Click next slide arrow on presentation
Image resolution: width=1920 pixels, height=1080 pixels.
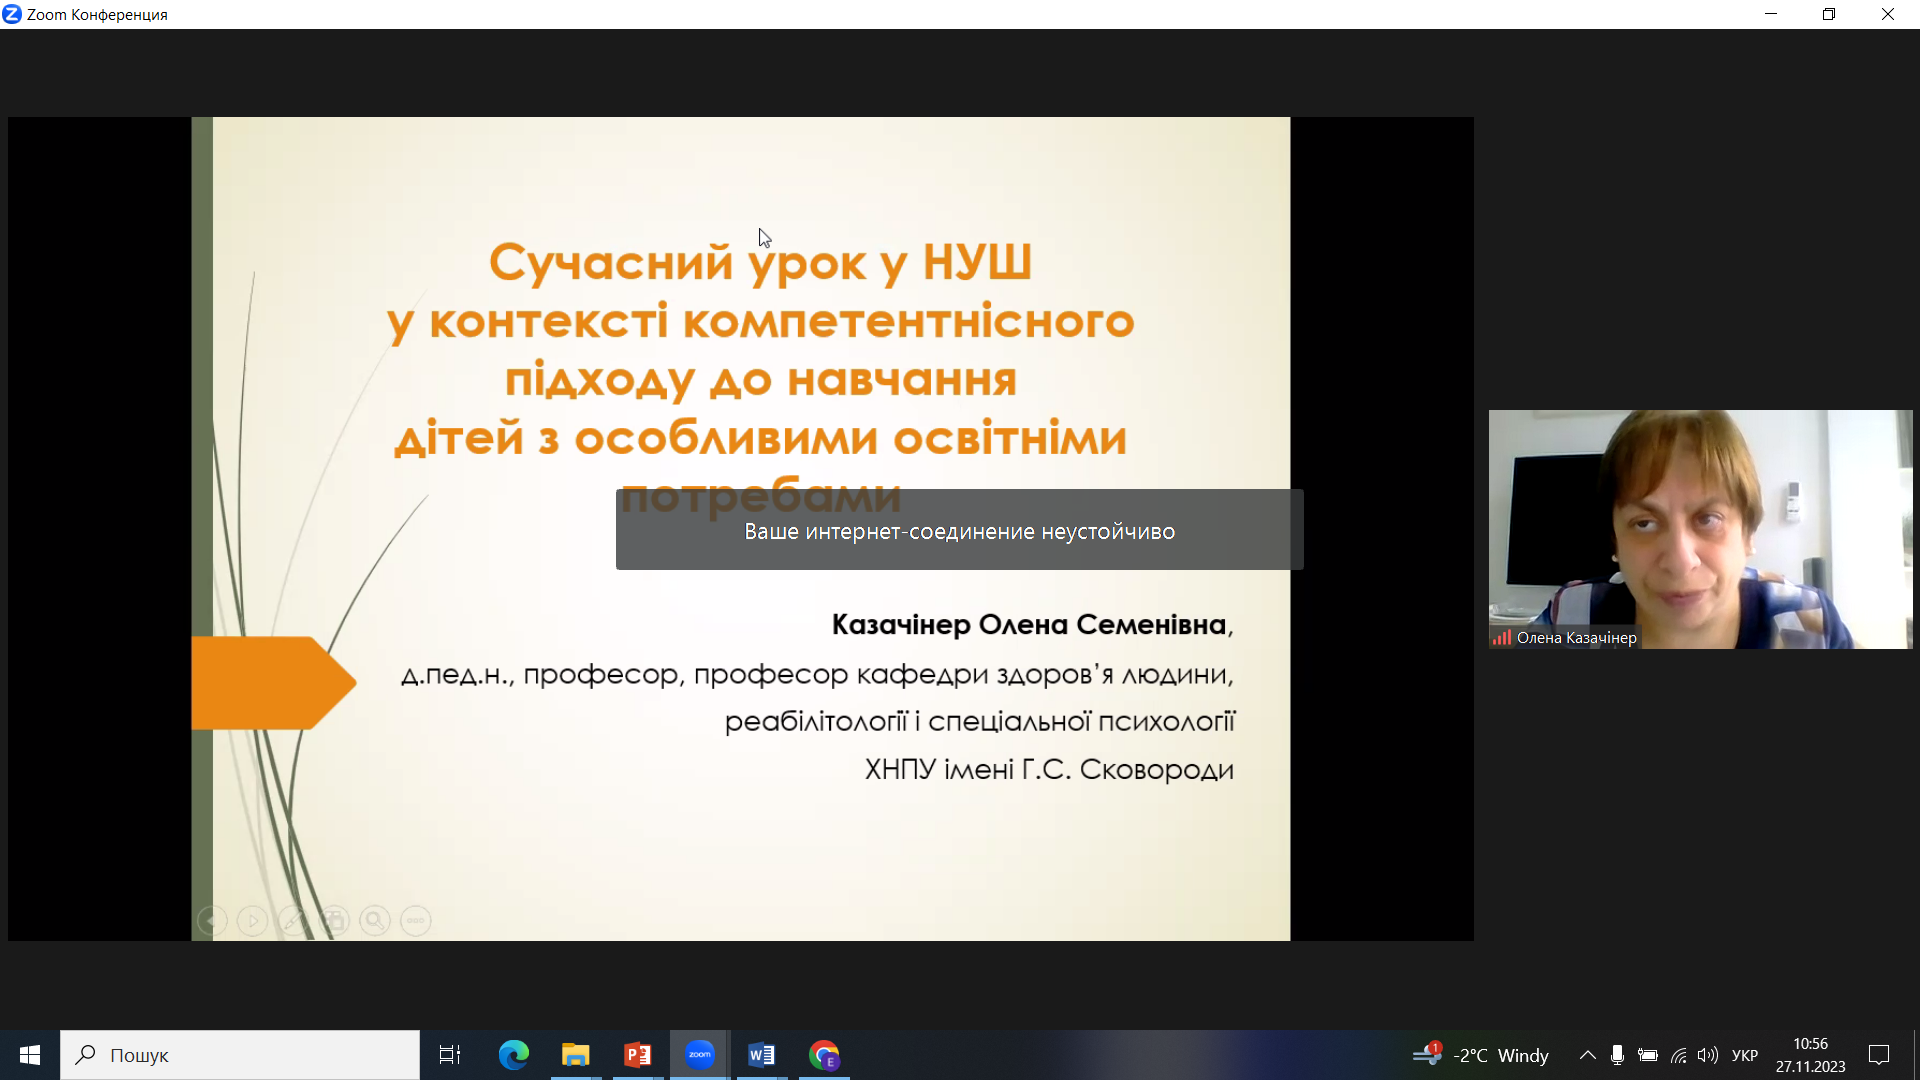point(252,920)
